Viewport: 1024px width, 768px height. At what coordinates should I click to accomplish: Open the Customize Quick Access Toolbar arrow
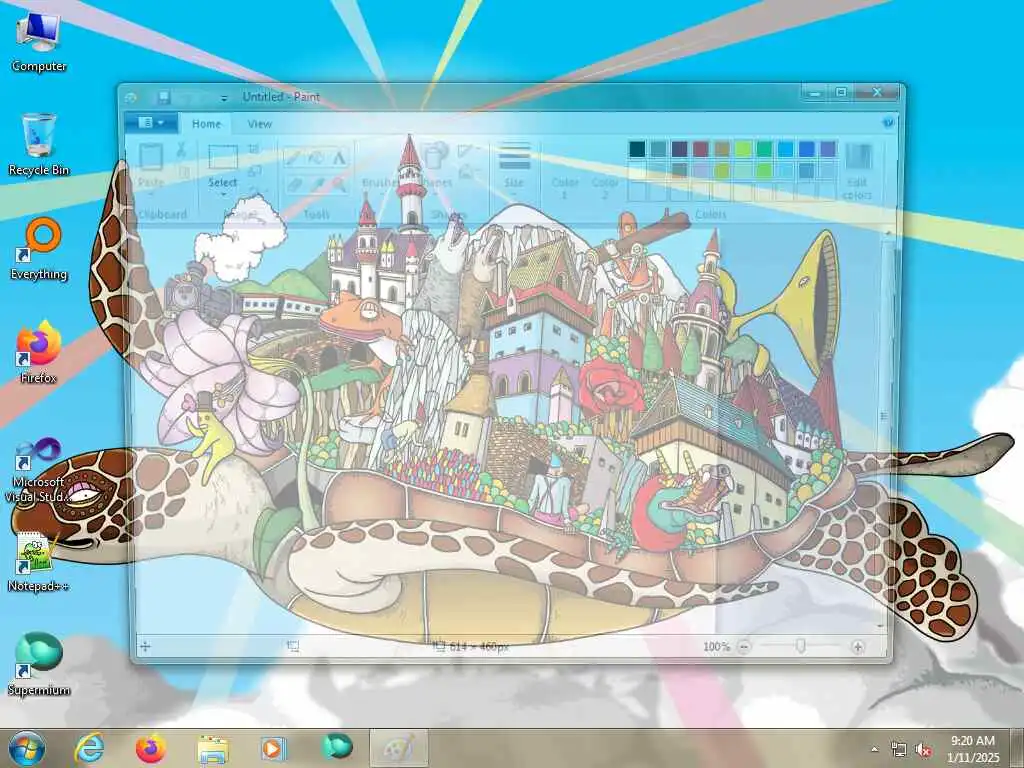coord(224,98)
